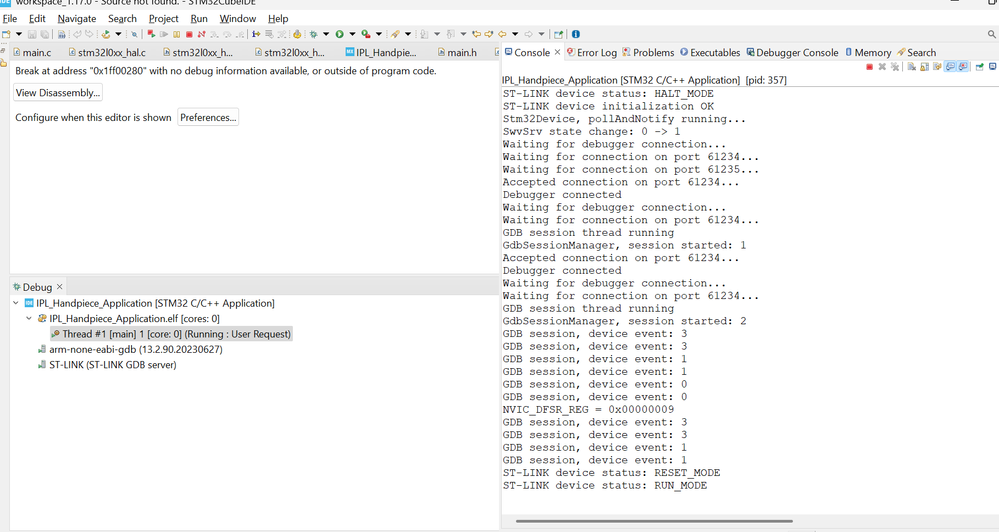Viewport: 999px width, 532px height.
Task: Suspend the running debug session
Action: point(176,34)
